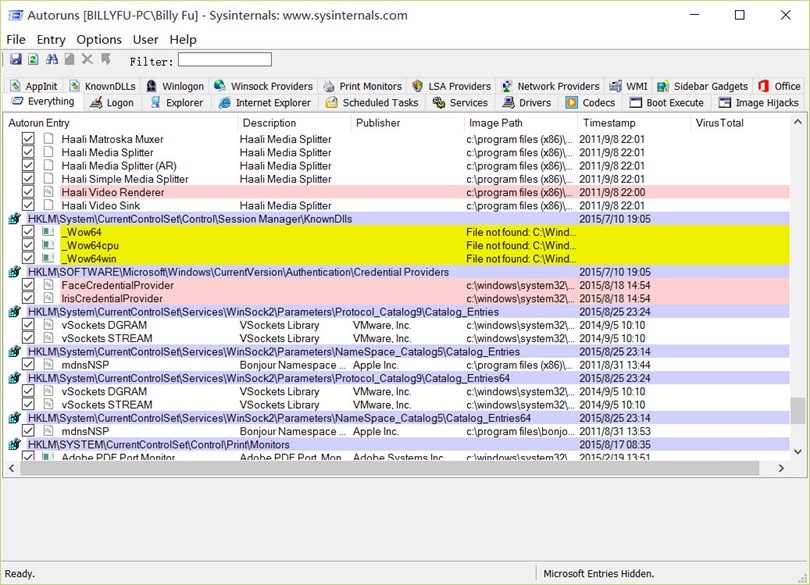This screenshot has width=810, height=585.
Task: Switch to Boot Execute tab
Action: click(666, 102)
